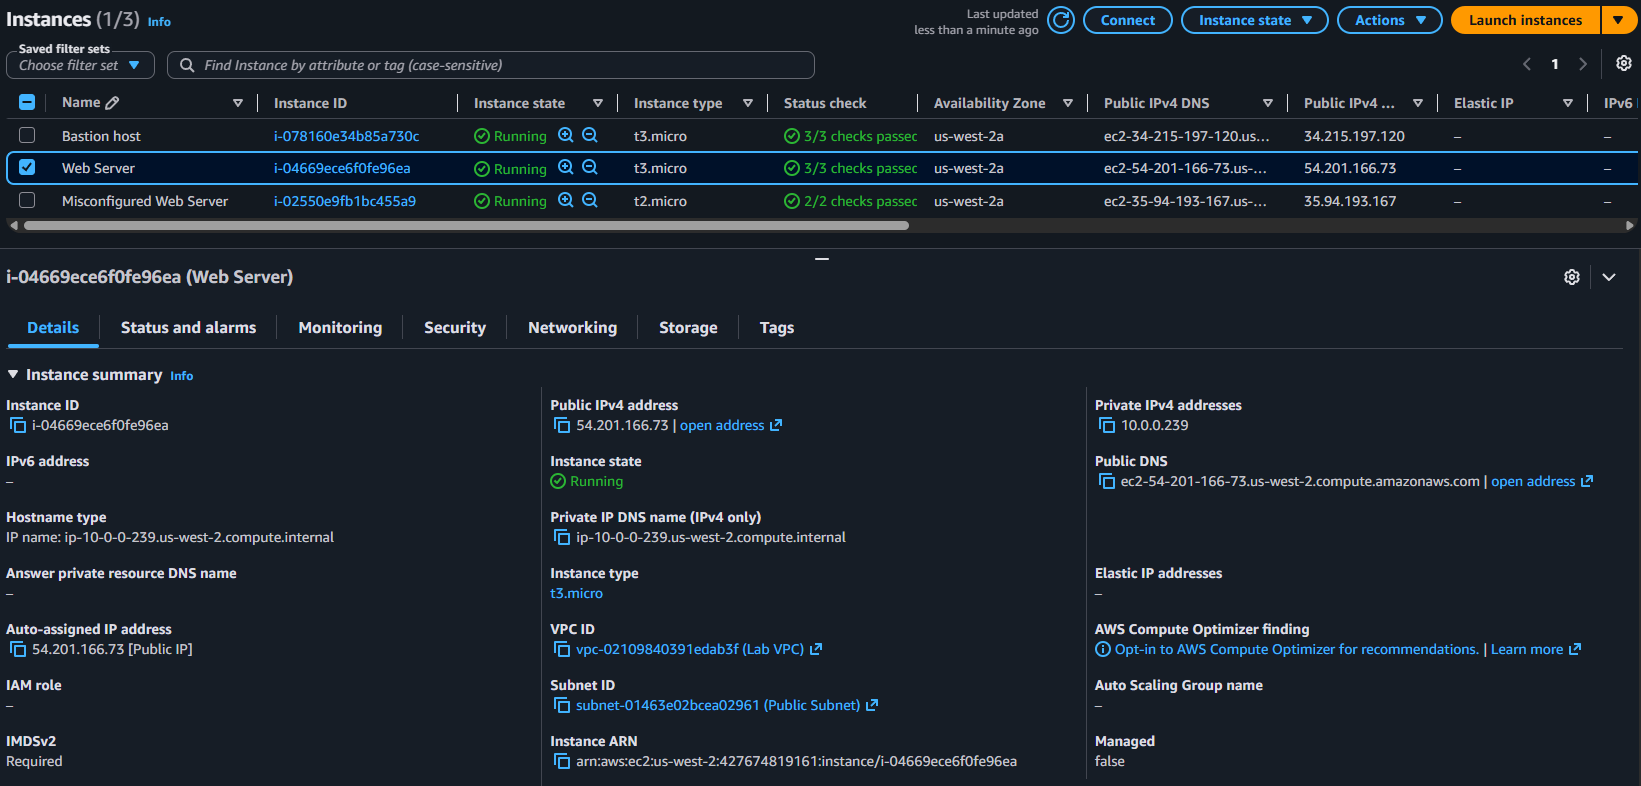Switch to the Security tab
Viewport: 1641px width, 786px height.
pyautogui.click(x=455, y=327)
